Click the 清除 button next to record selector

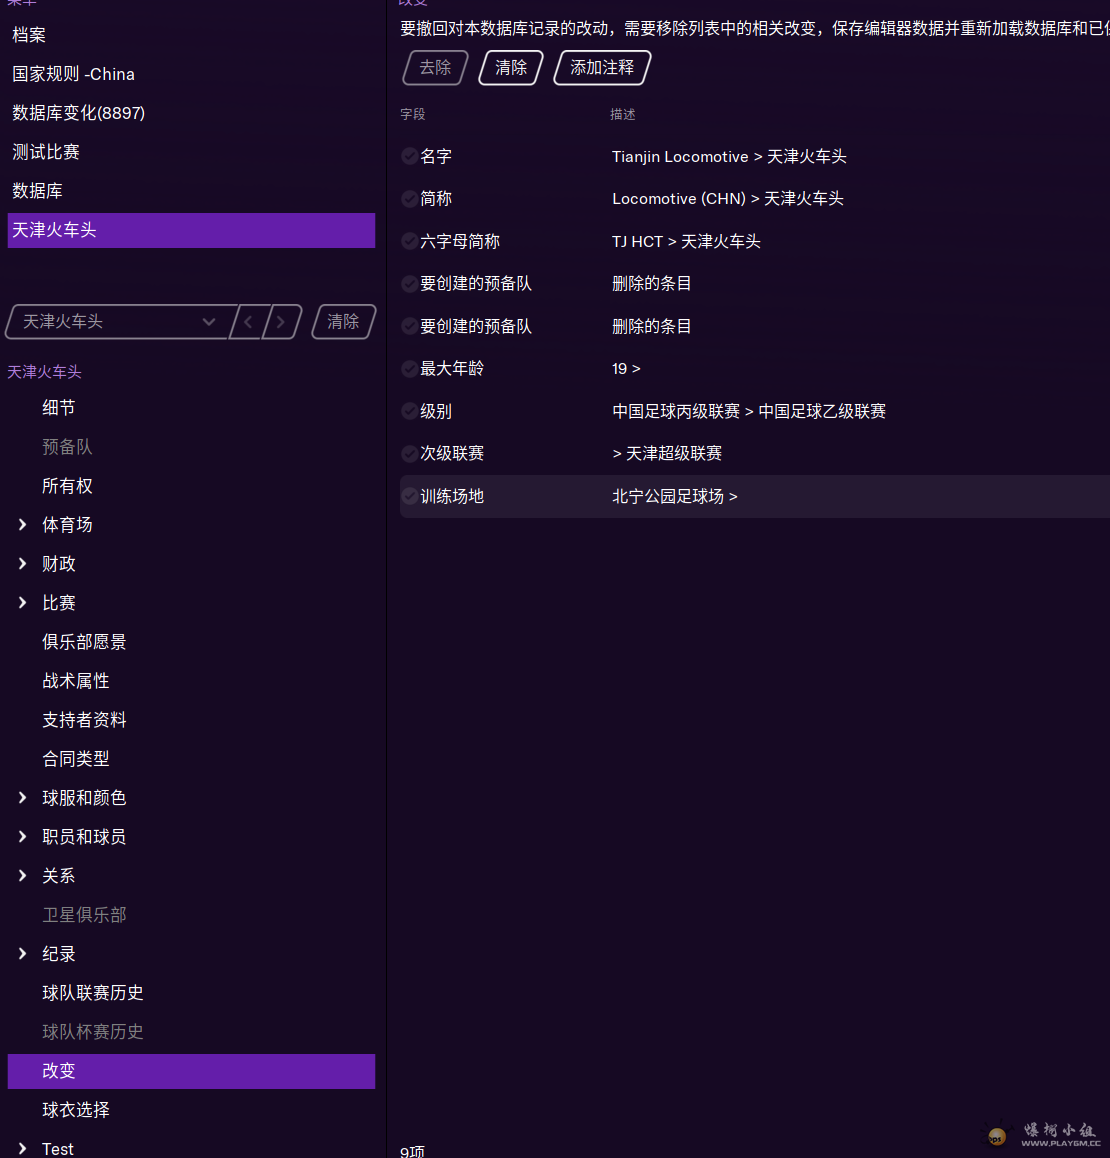[x=343, y=322]
